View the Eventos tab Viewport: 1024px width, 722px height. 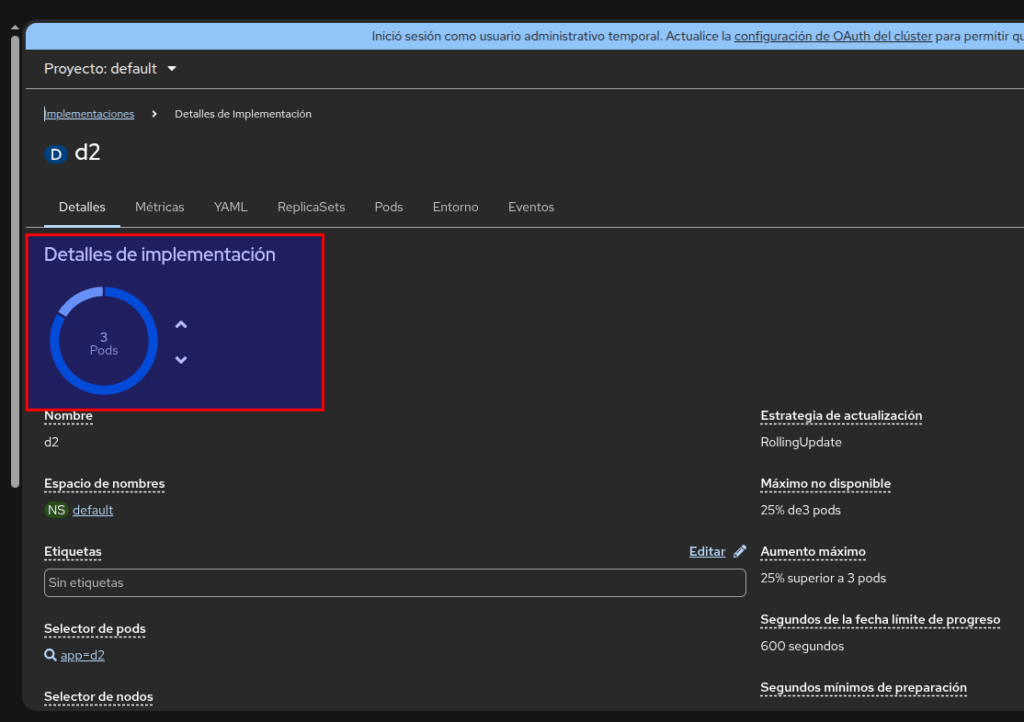531,207
